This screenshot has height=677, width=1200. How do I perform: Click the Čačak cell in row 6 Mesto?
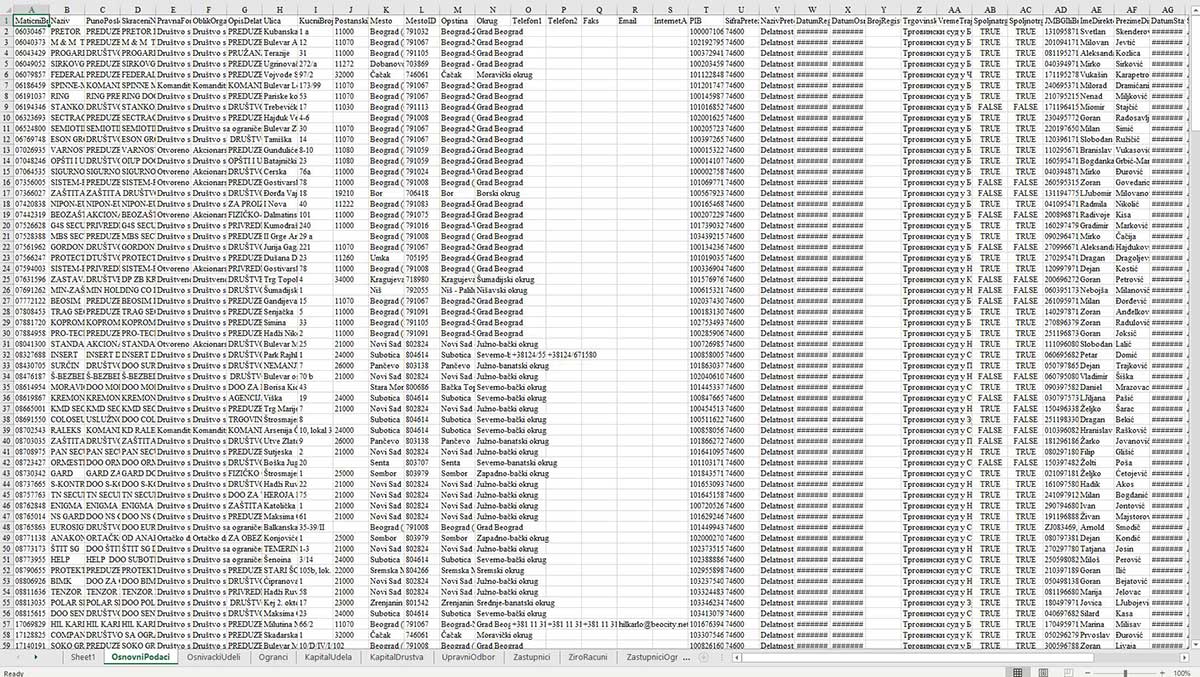[x=385, y=75]
